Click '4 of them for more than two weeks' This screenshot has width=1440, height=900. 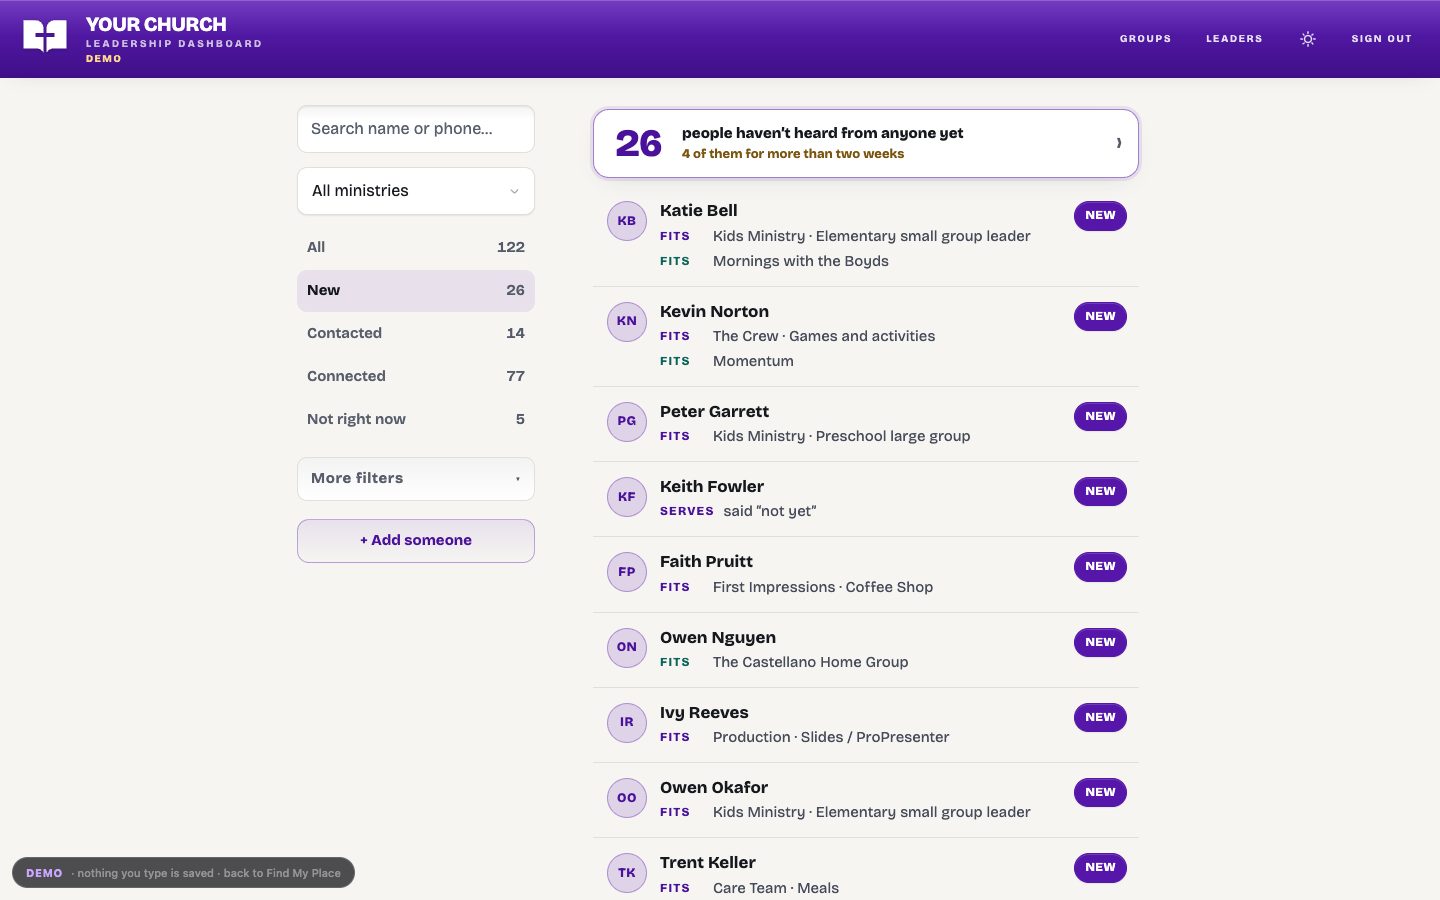pyautogui.click(x=793, y=154)
